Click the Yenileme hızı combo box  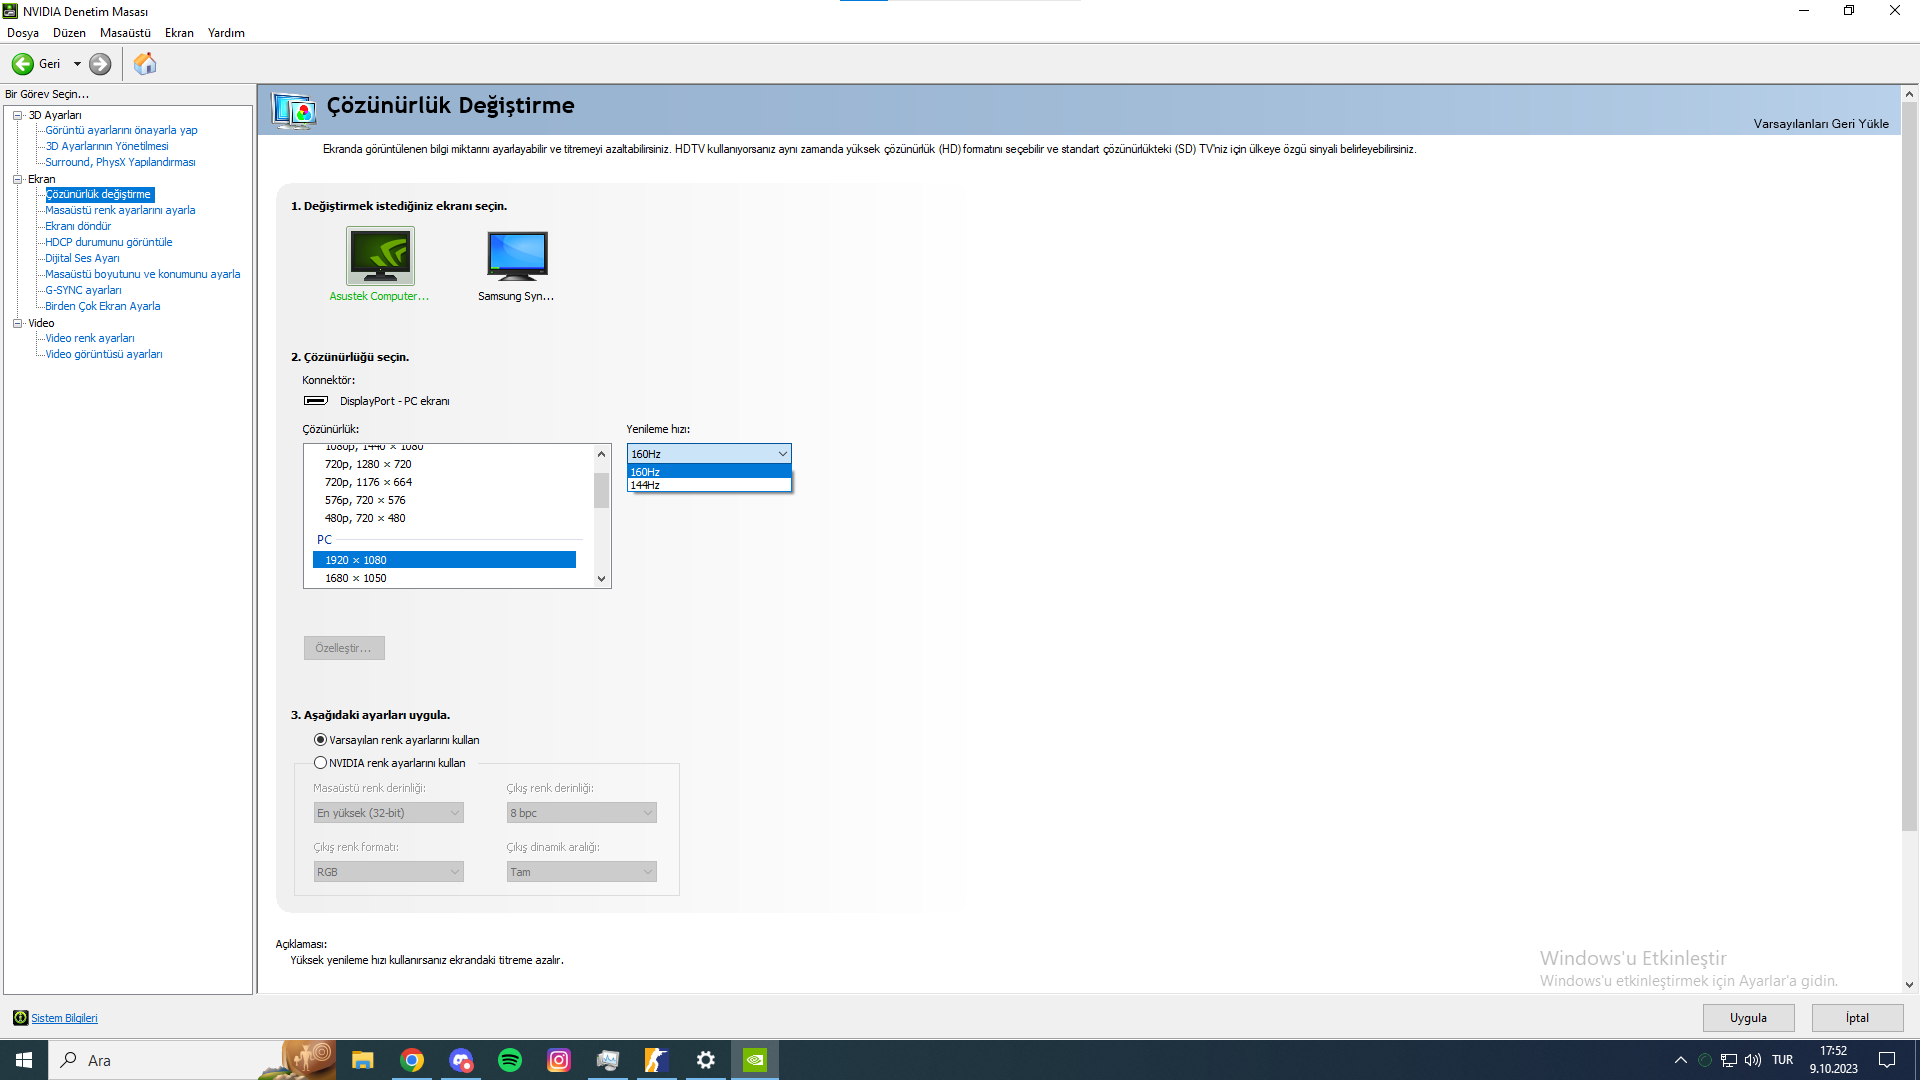click(709, 454)
